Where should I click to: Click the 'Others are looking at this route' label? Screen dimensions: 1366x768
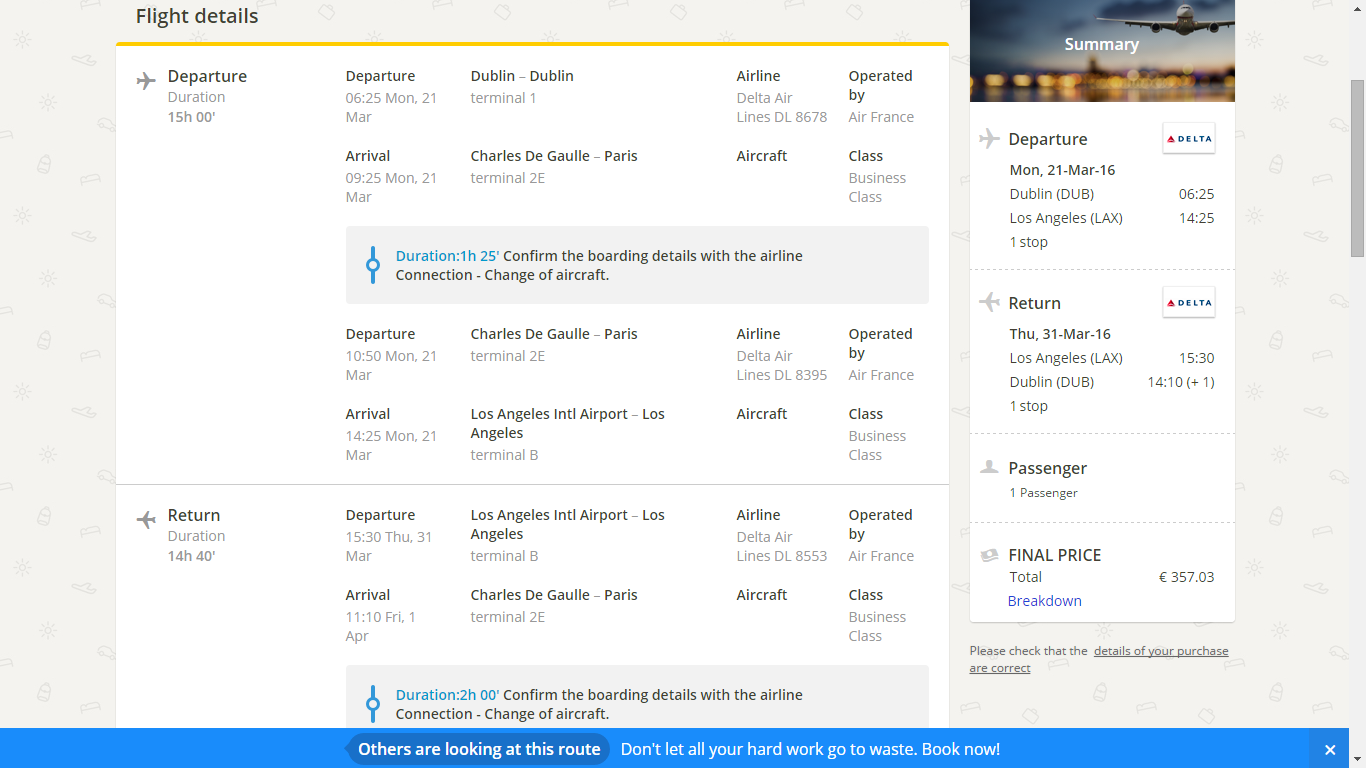tap(479, 749)
